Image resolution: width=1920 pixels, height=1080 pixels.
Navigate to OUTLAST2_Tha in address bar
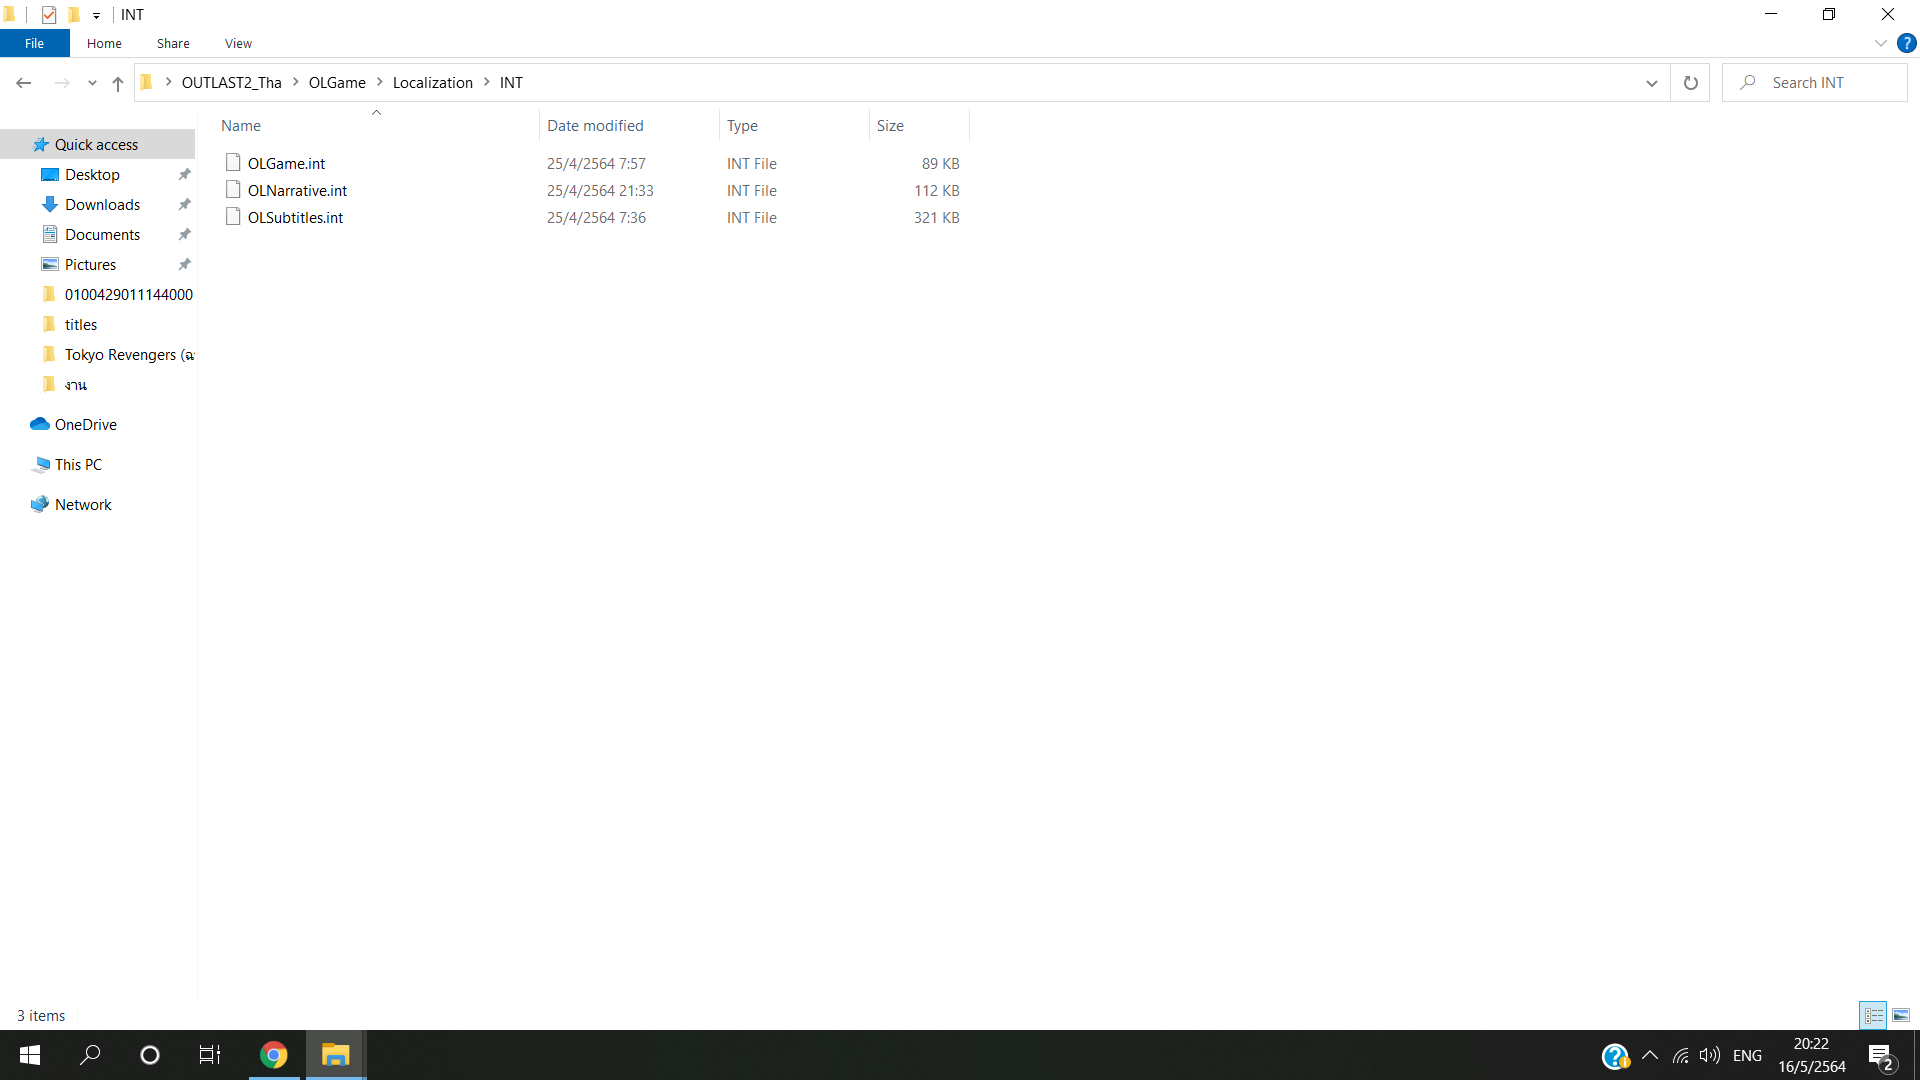click(x=231, y=83)
